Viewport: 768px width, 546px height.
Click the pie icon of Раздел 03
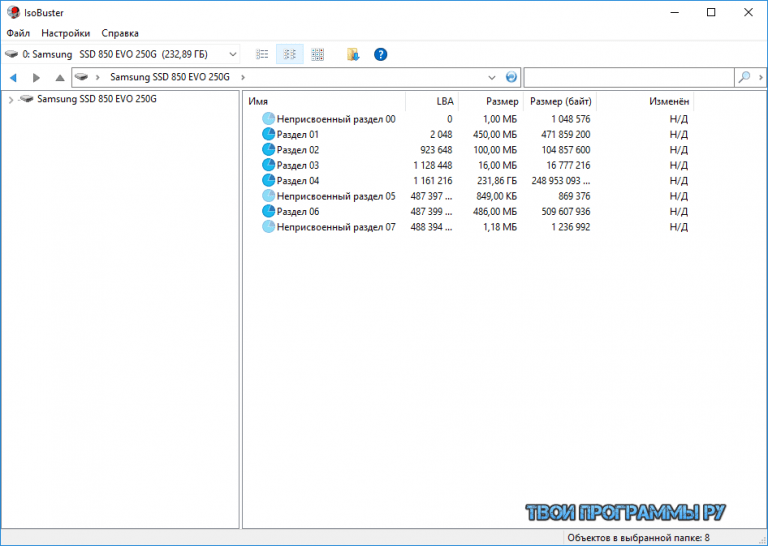click(x=268, y=165)
